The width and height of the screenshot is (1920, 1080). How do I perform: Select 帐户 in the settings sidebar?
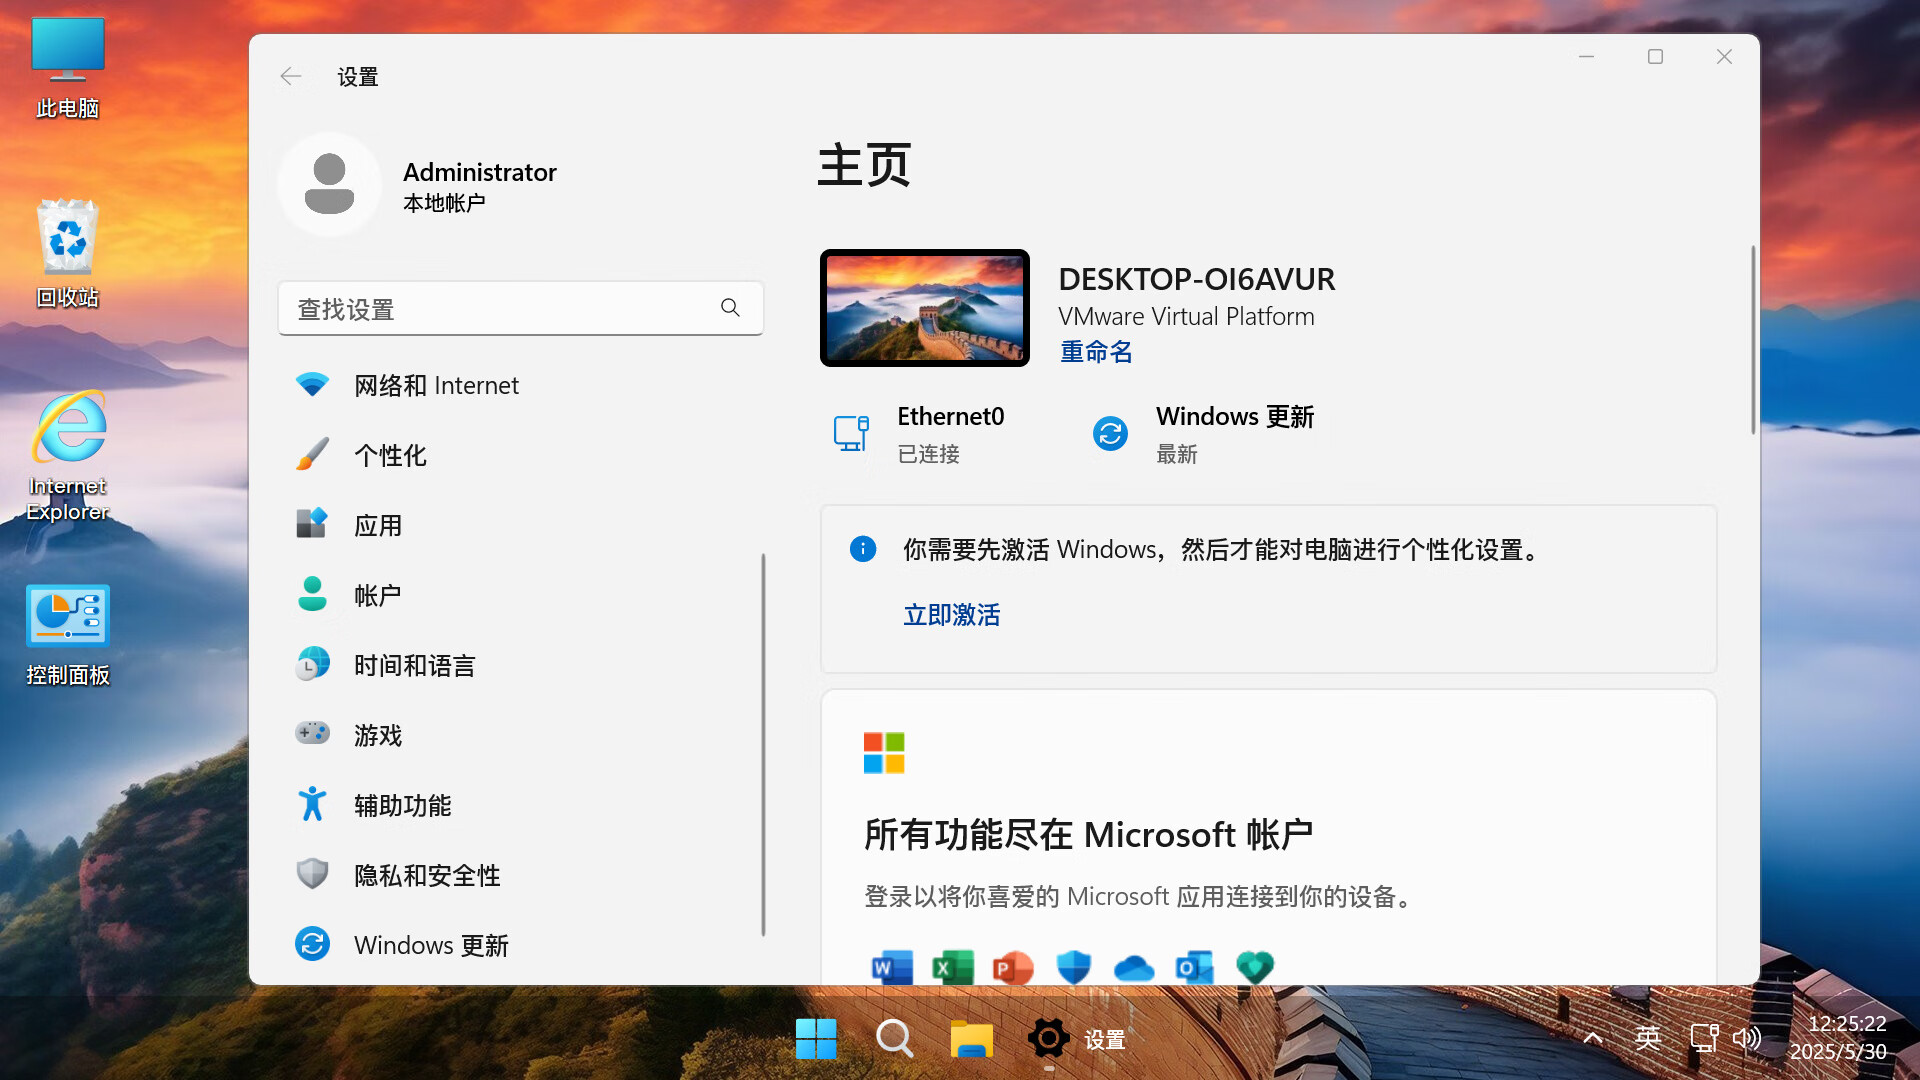(x=377, y=594)
